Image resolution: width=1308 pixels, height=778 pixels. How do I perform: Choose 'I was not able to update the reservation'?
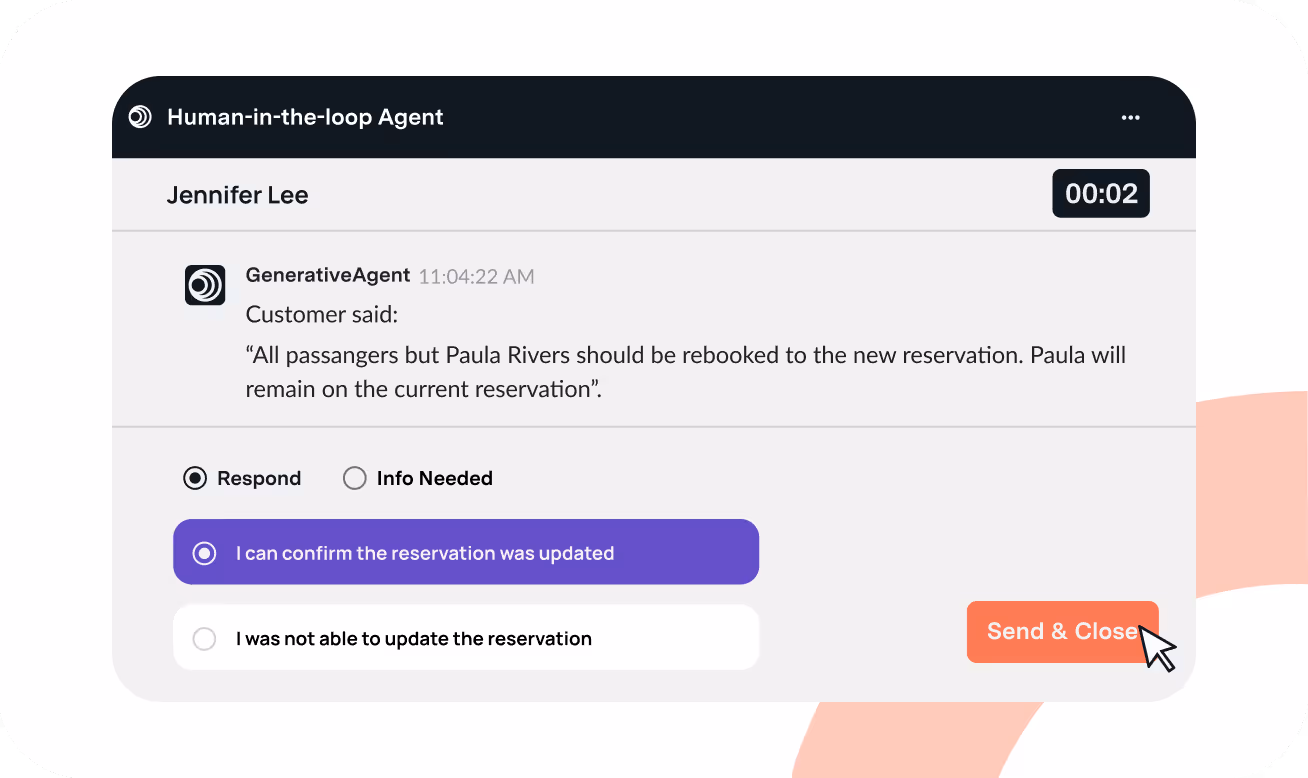(x=466, y=637)
